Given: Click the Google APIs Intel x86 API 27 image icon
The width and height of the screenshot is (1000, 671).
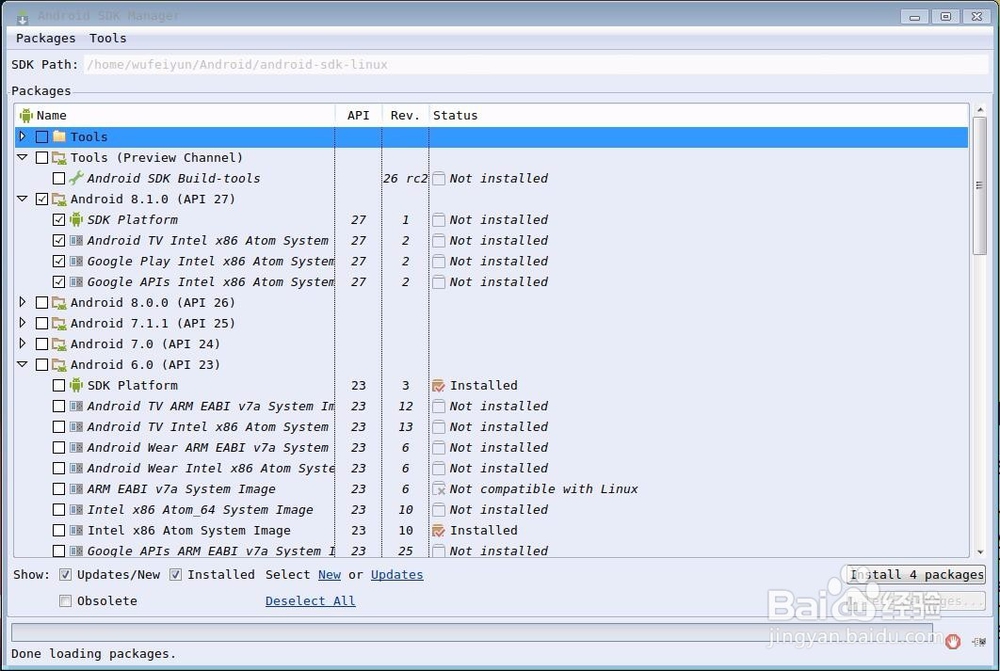Looking at the screenshot, I should 76,282.
